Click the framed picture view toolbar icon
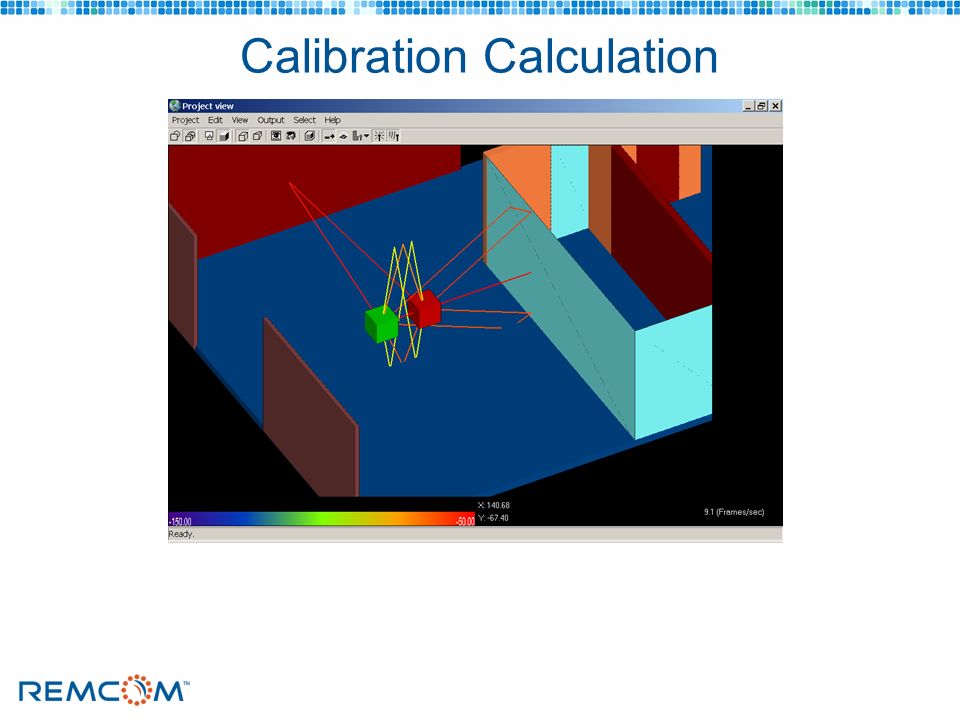960x720 pixels. click(209, 136)
